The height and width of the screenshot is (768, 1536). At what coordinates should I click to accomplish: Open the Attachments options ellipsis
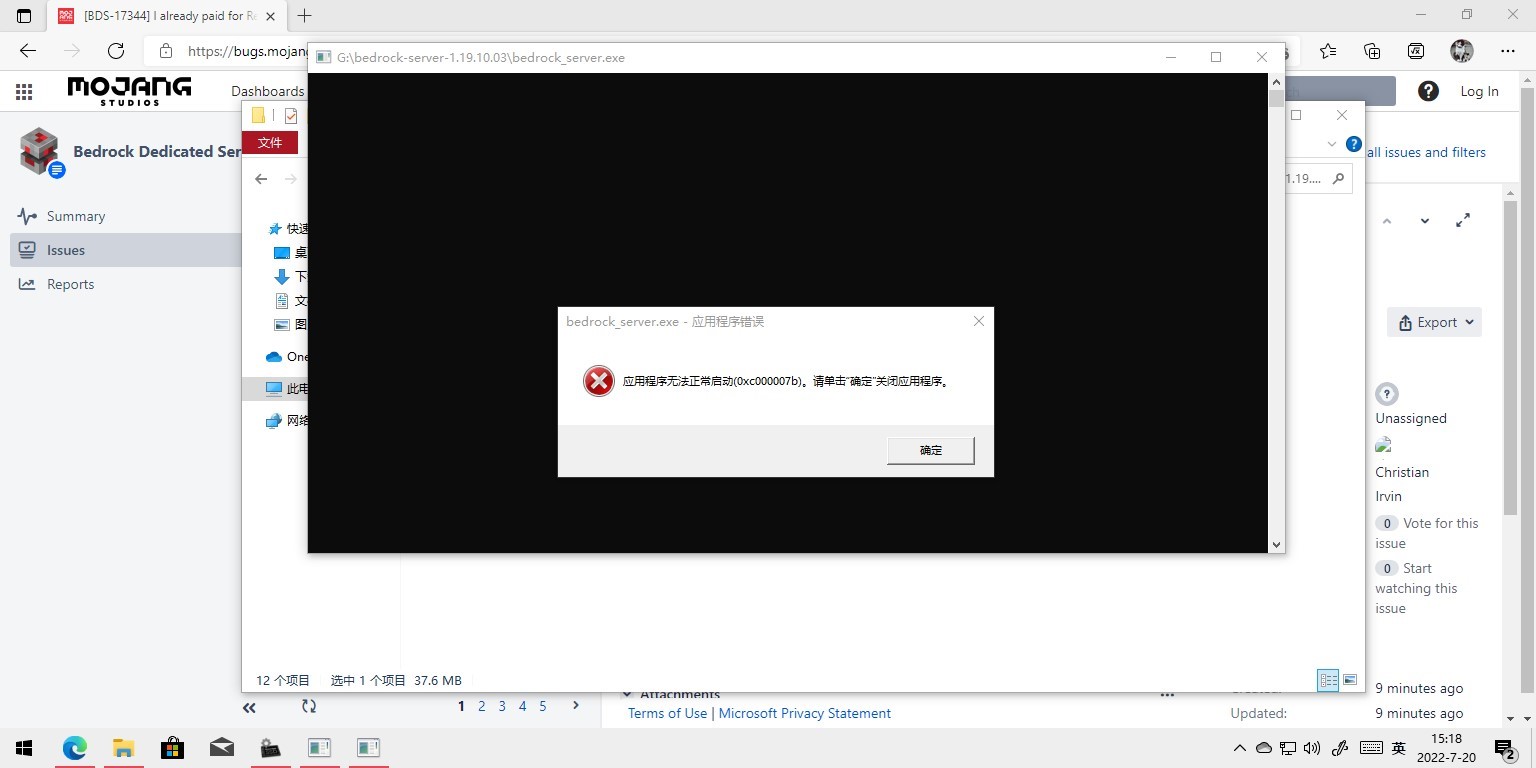tap(1166, 694)
